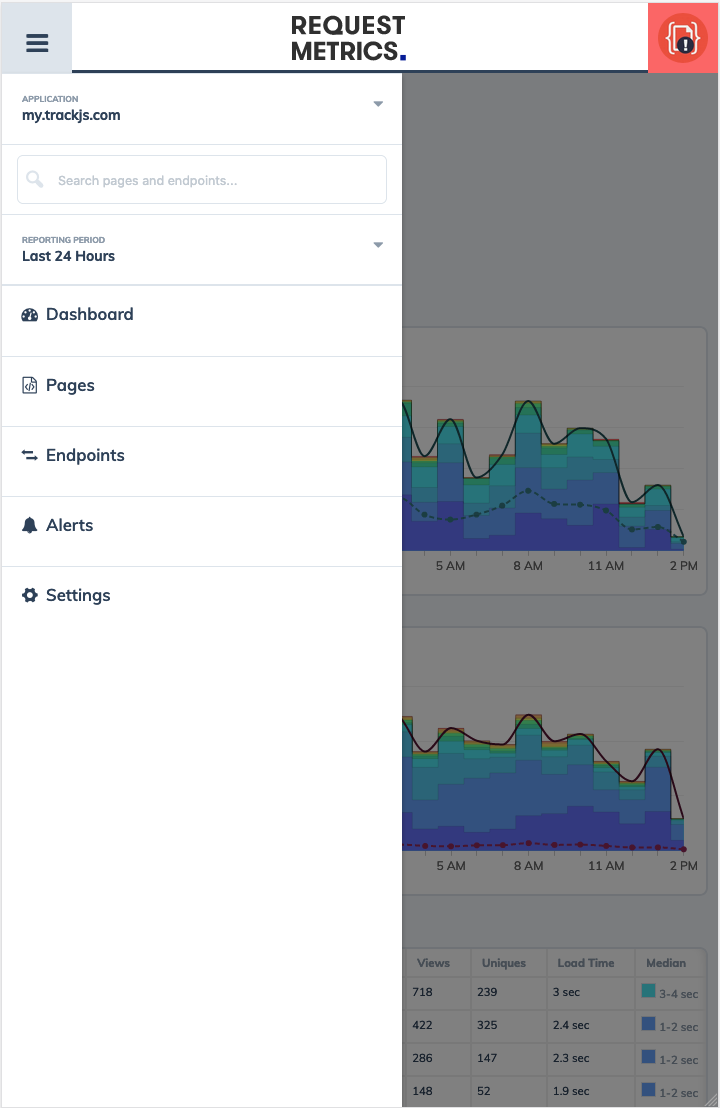Click the search magnifier icon

(x=35, y=179)
